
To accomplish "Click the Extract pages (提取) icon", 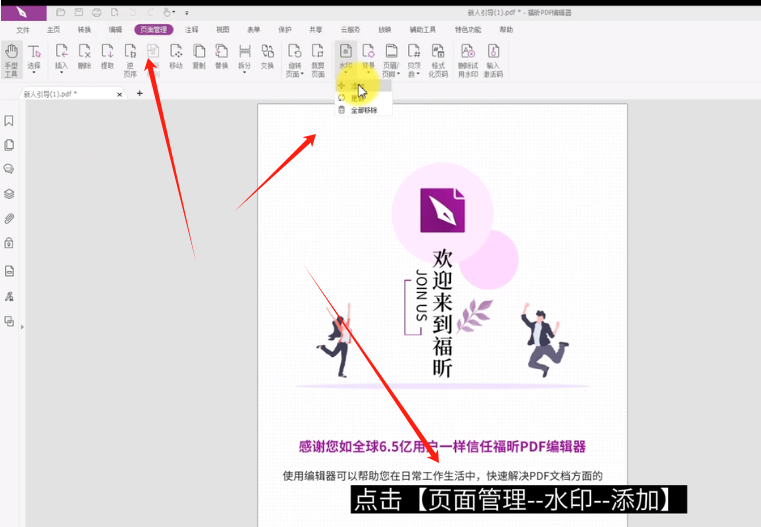I will pyautogui.click(x=107, y=56).
